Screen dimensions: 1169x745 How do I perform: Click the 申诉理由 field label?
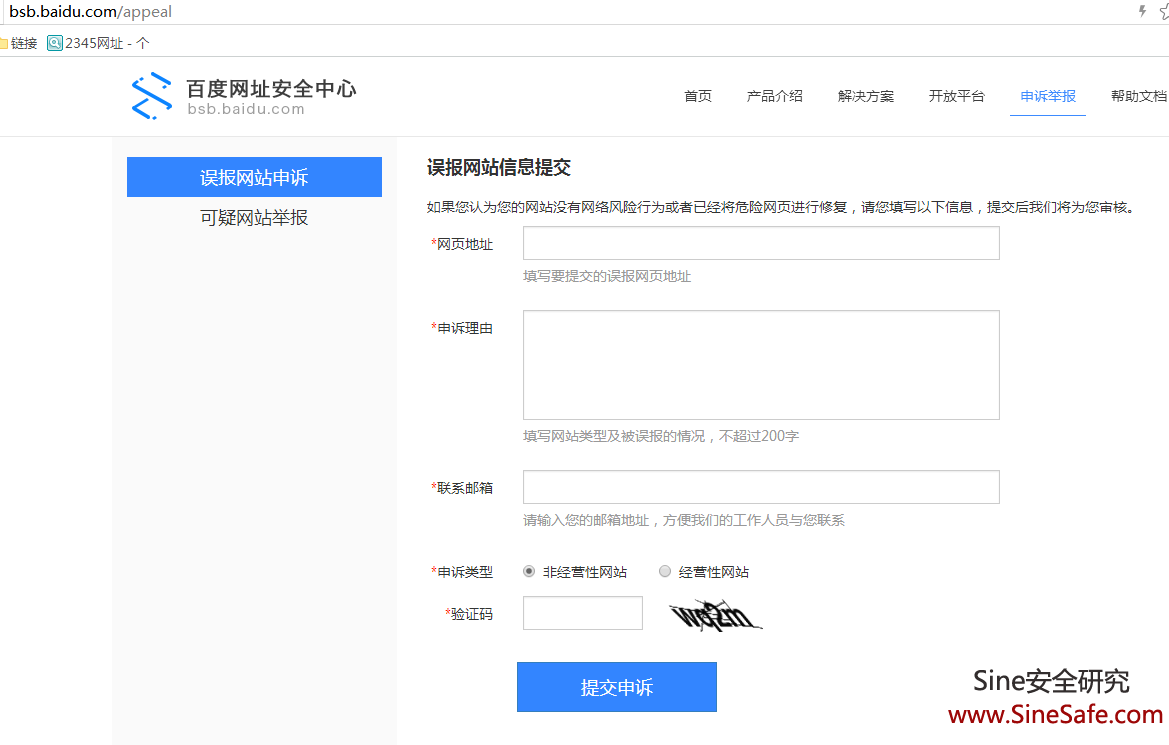click(x=464, y=328)
